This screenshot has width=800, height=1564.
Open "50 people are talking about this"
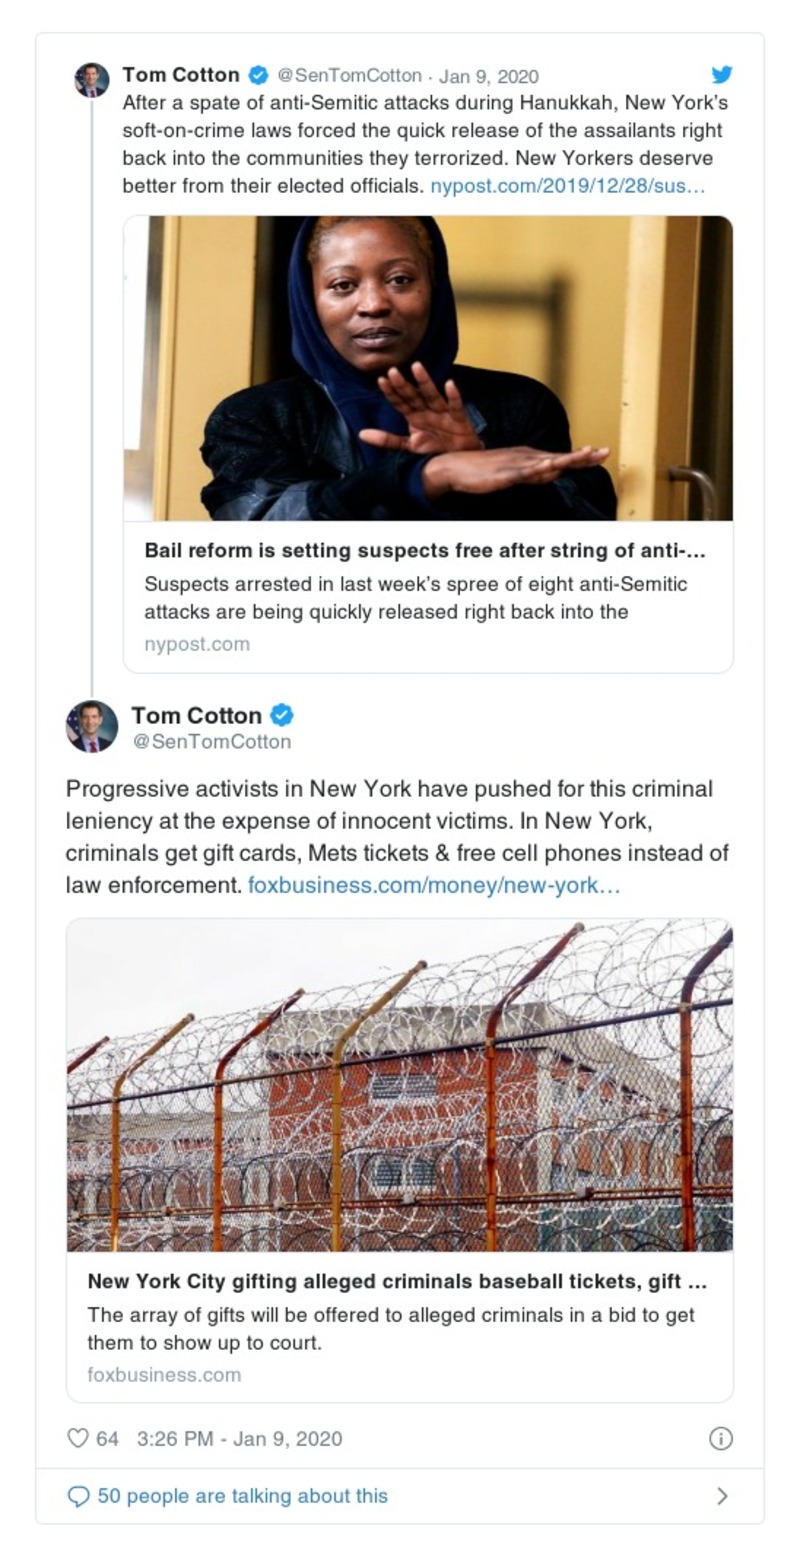pyautogui.click(x=242, y=1496)
